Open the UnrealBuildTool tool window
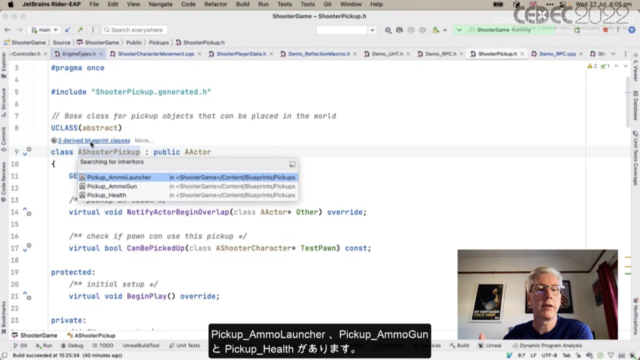This screenshot has width=640, height=360. (x=141, y=345)
